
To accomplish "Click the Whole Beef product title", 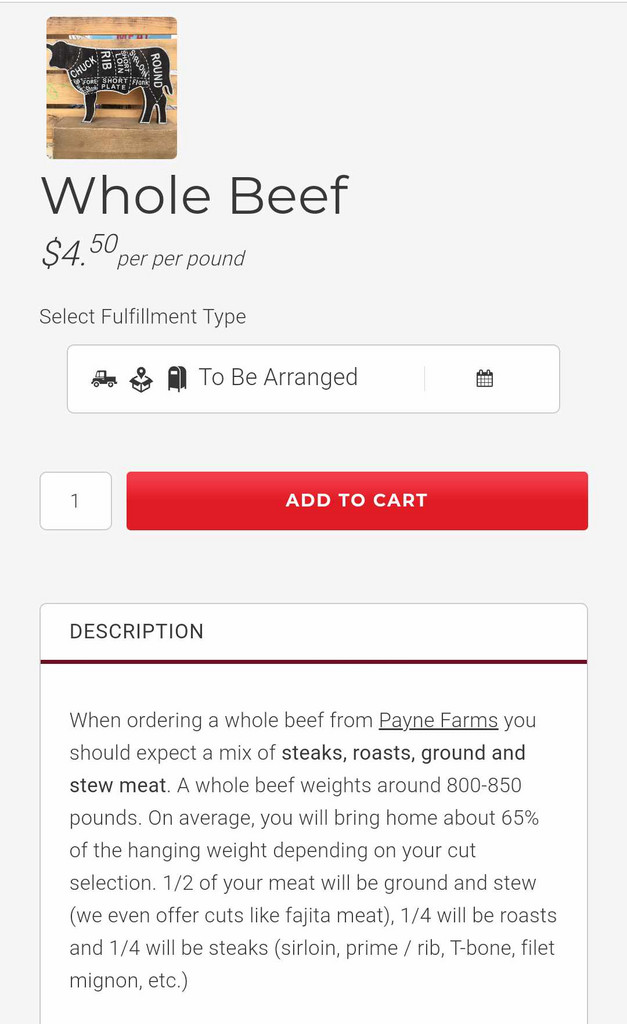I will [x=194, y=195].
